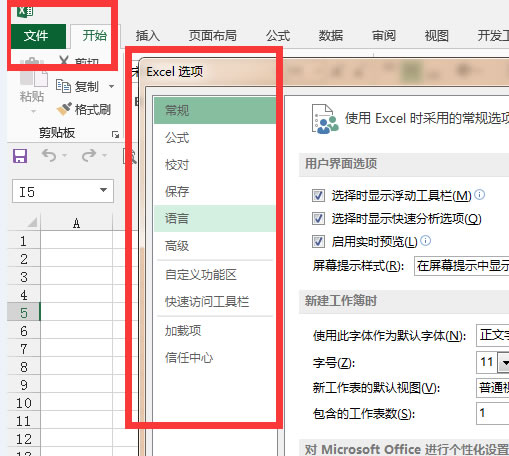509x456 pixels.
Task: Open the 使用此字体作为默认字体 combo box
Action: [x=493, y=335]
